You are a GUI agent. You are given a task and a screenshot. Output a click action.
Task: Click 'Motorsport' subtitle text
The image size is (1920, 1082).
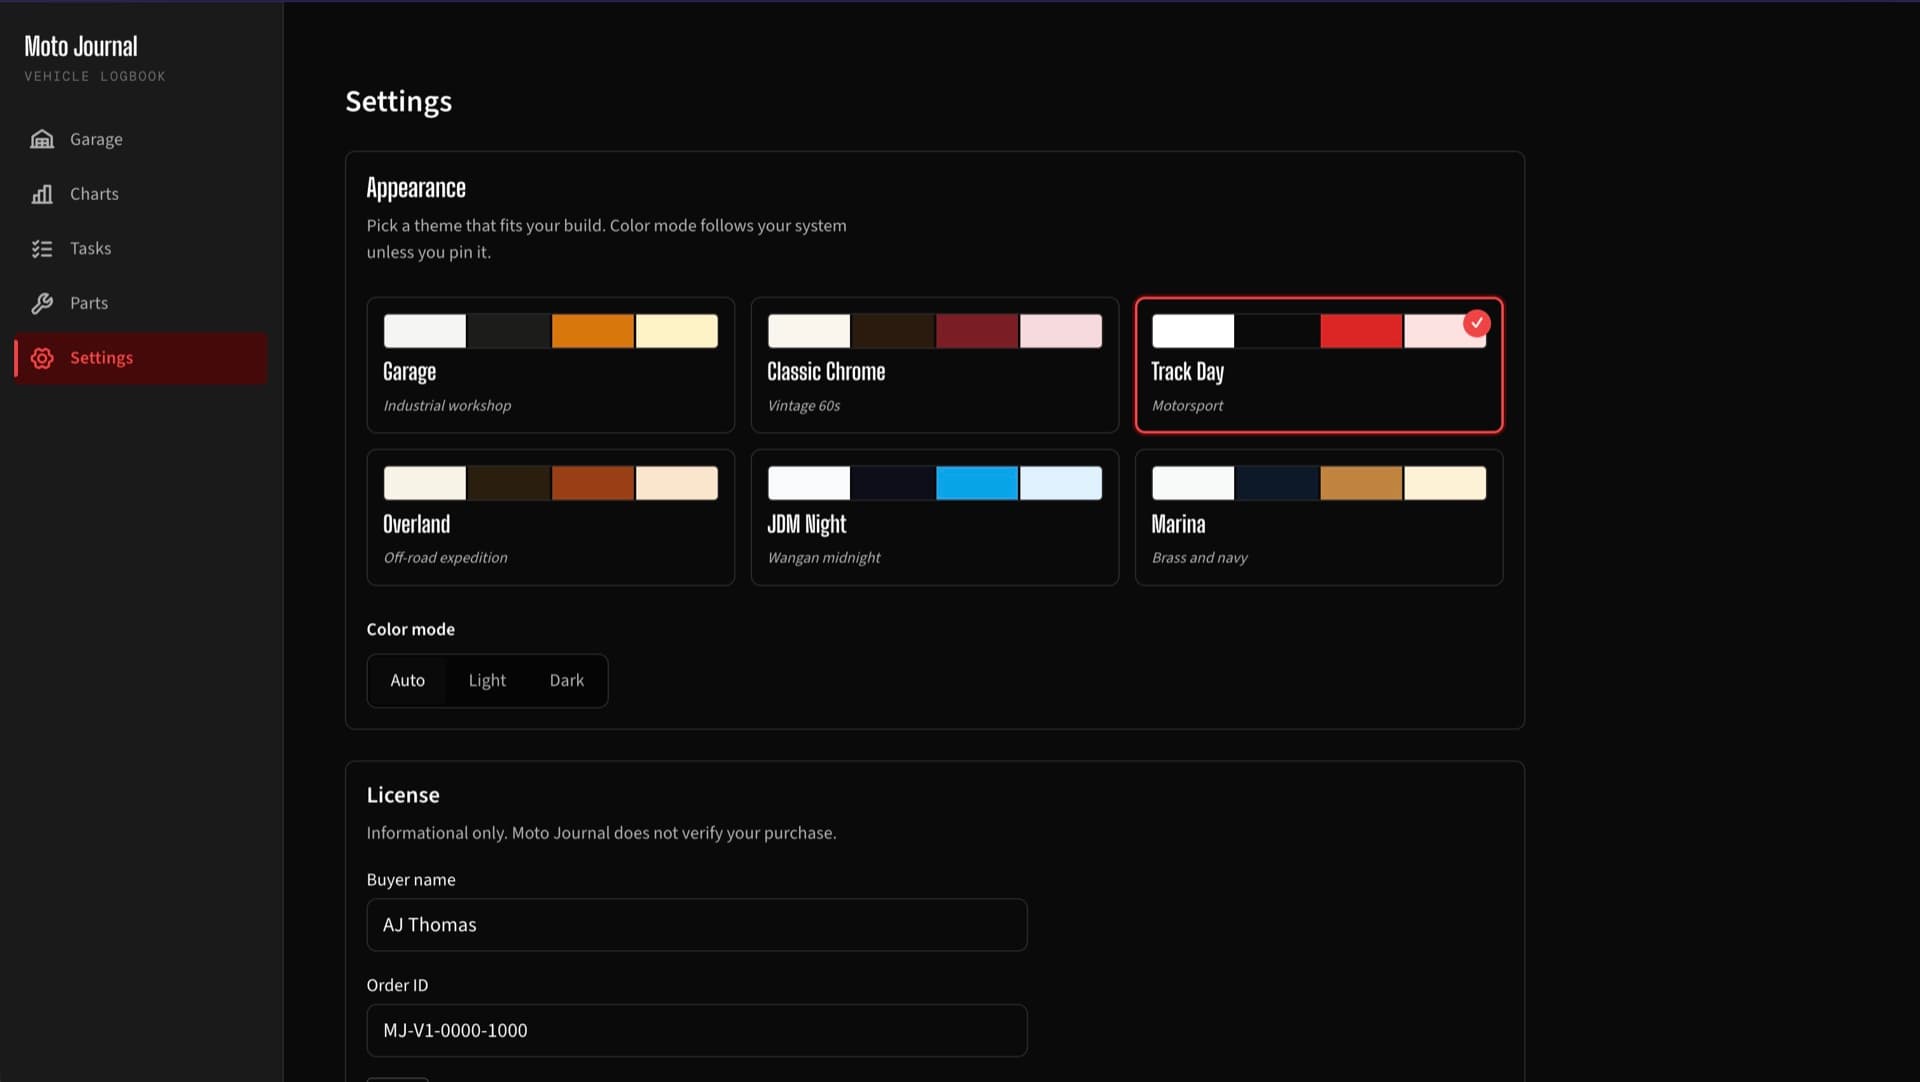point(1187,406)
